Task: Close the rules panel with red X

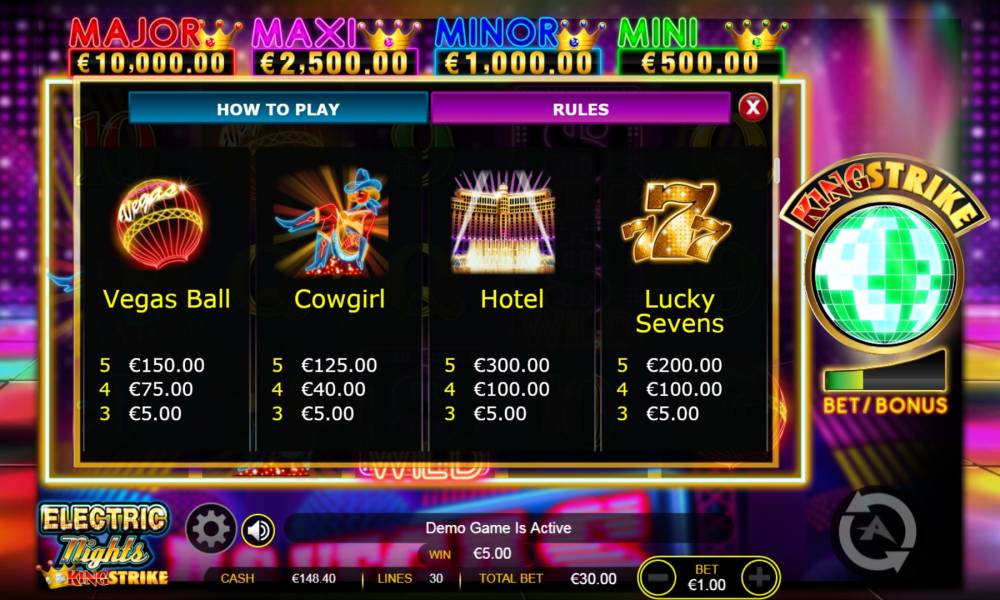Action: pyautogui.click(x=753, y=107)
